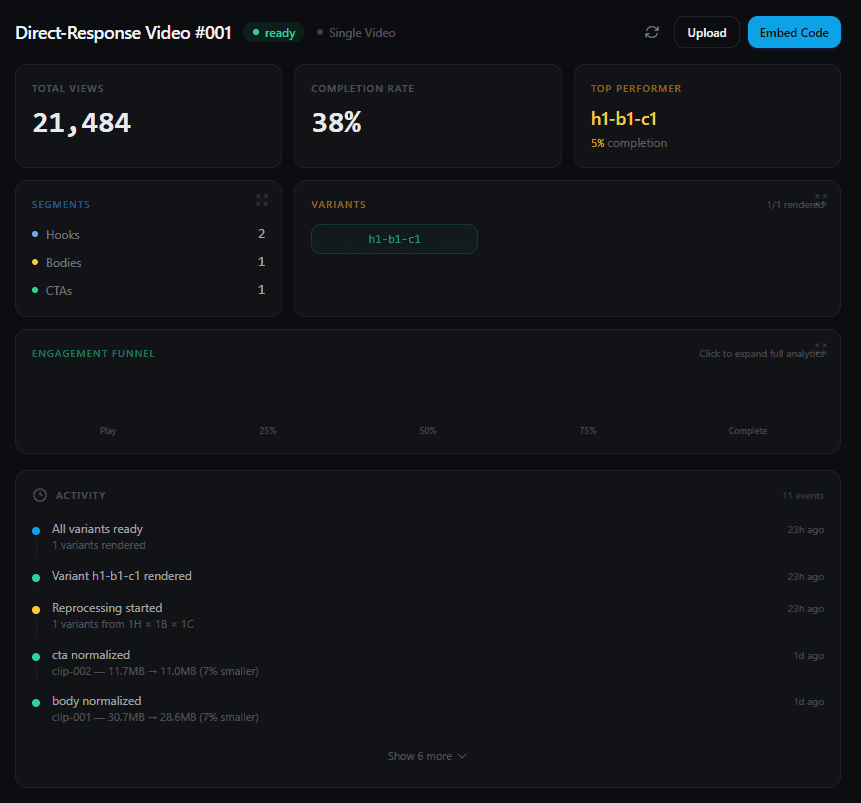Image resolution: width=861 pixels, height=803 pixels.
Task: Open the Upload dialog
Action: coord(706,32)
